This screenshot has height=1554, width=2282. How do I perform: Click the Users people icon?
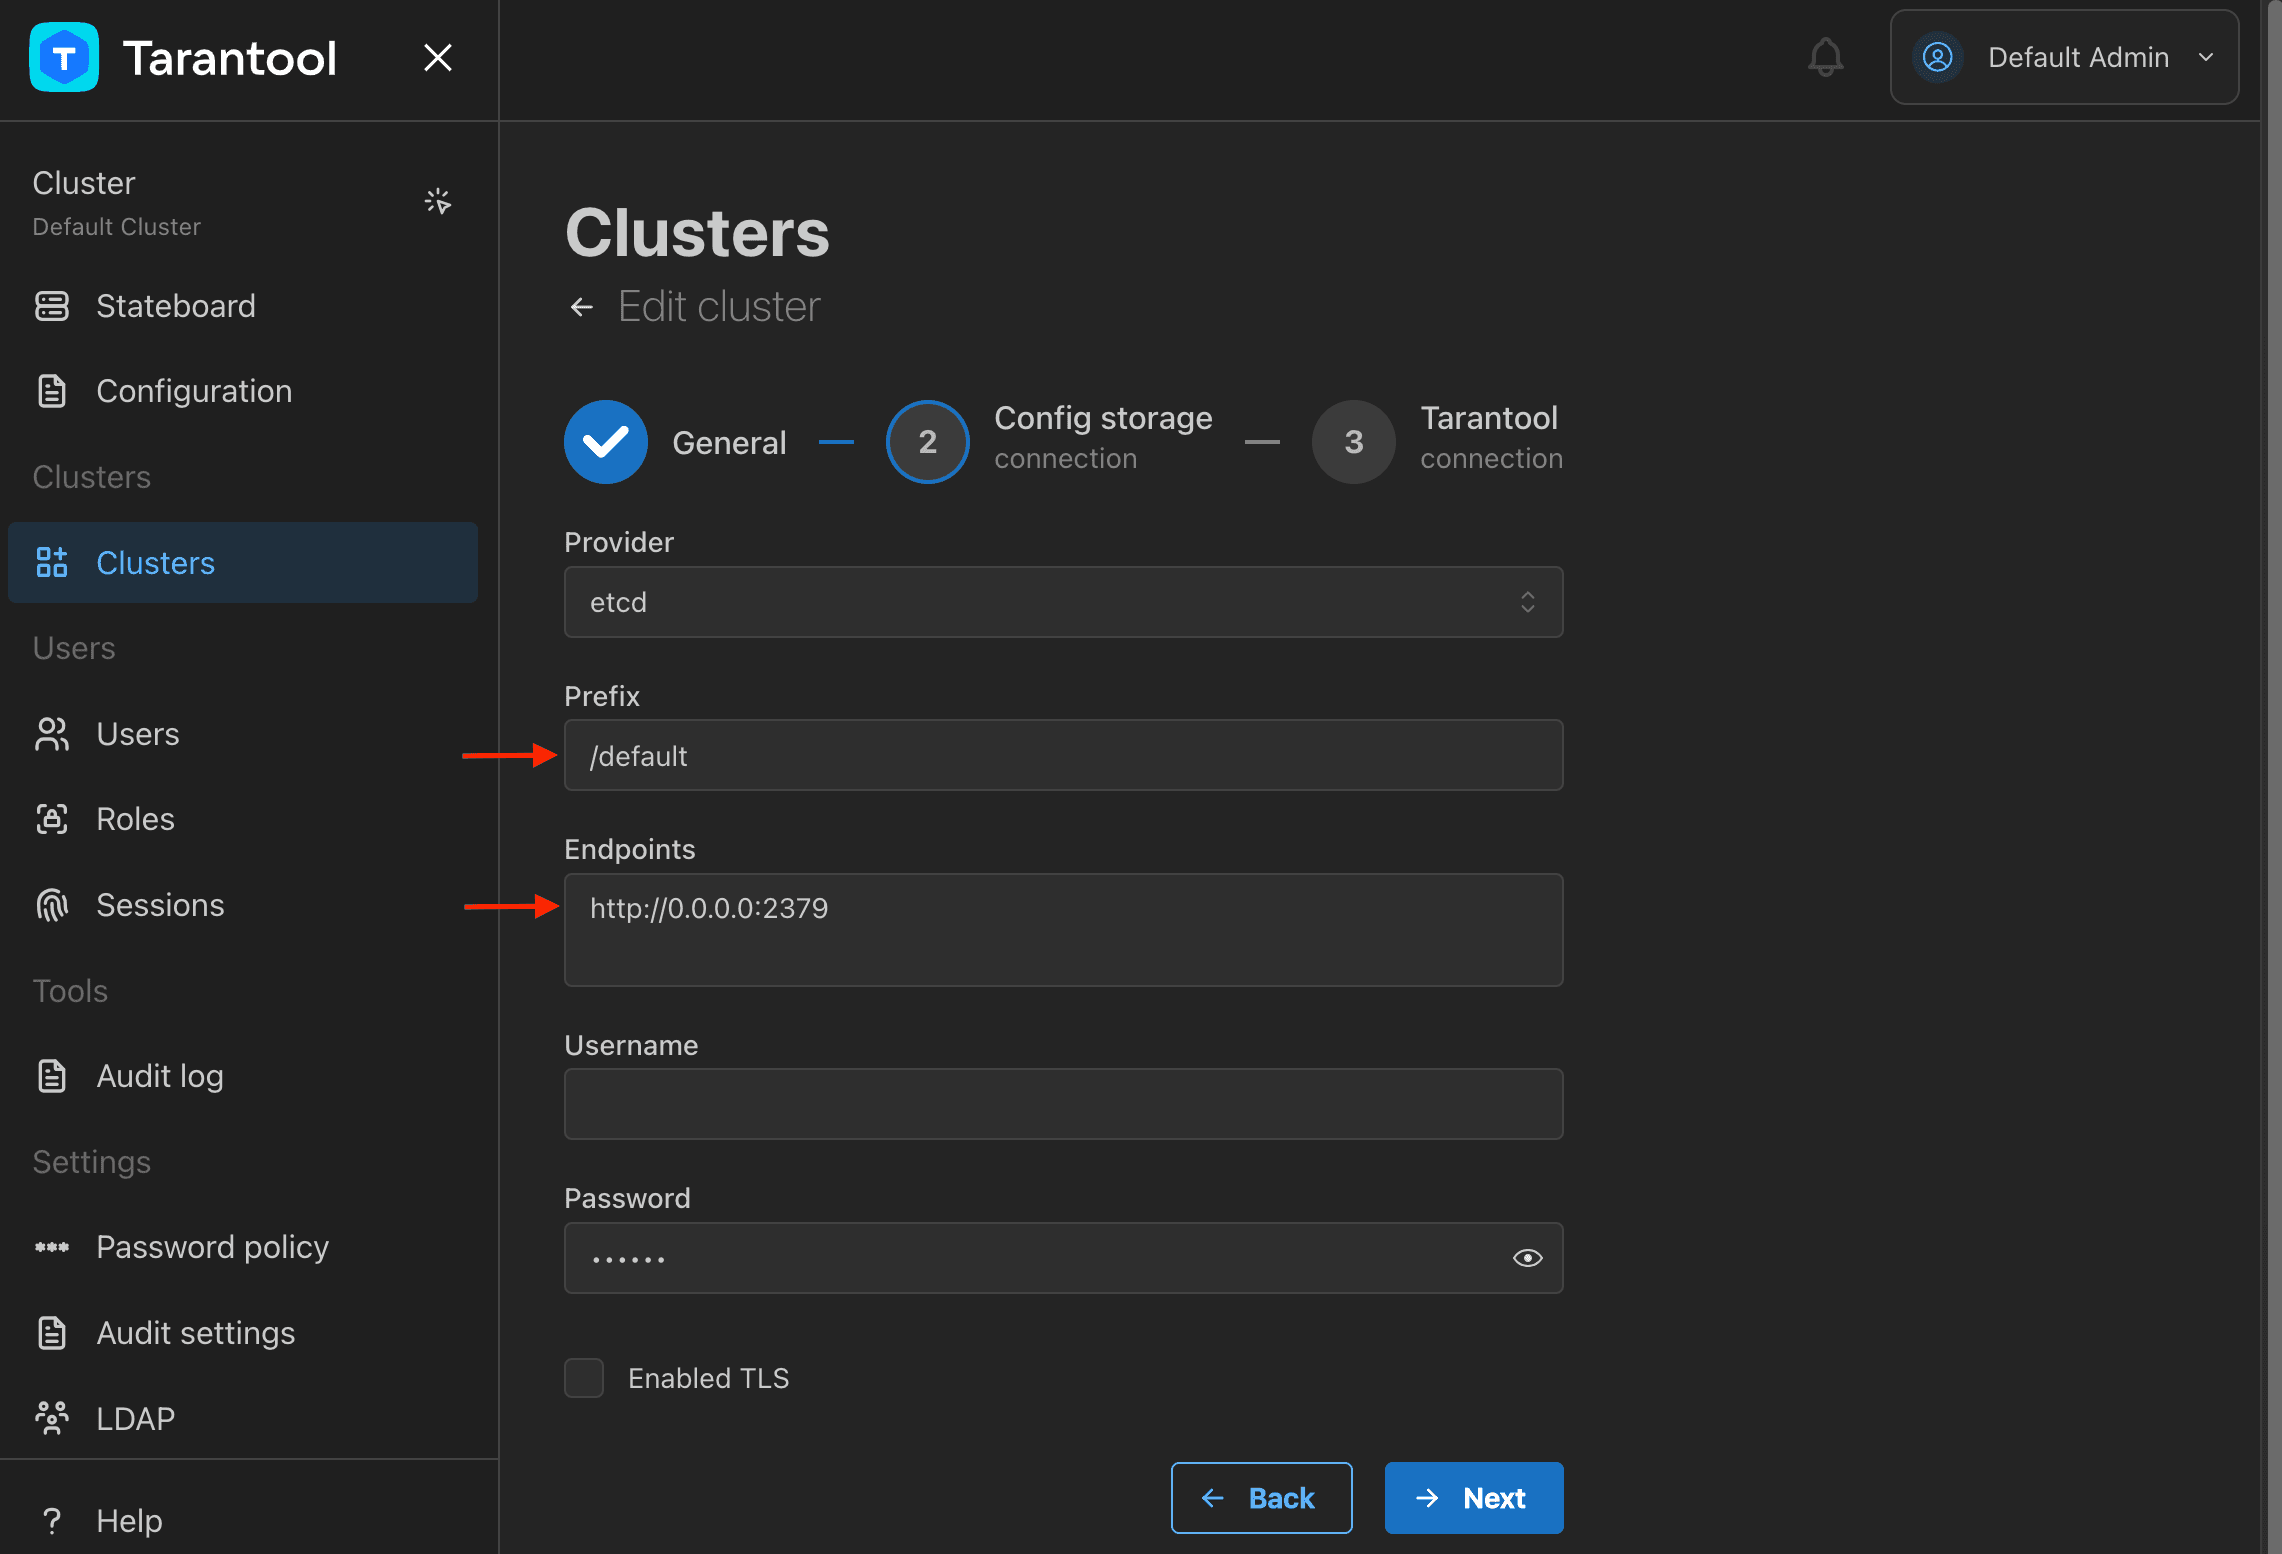click(x=52, y=734)
